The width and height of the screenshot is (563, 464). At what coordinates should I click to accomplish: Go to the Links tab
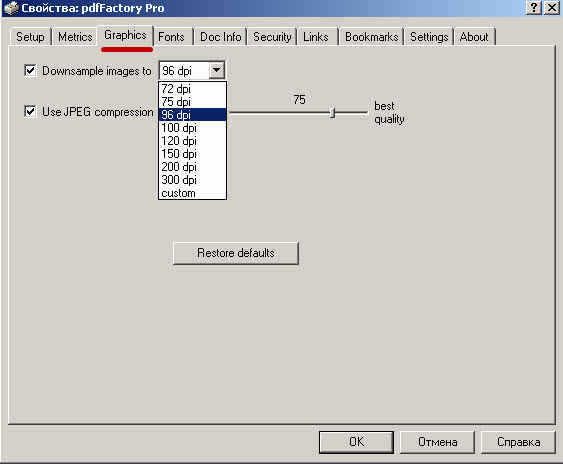316,37
